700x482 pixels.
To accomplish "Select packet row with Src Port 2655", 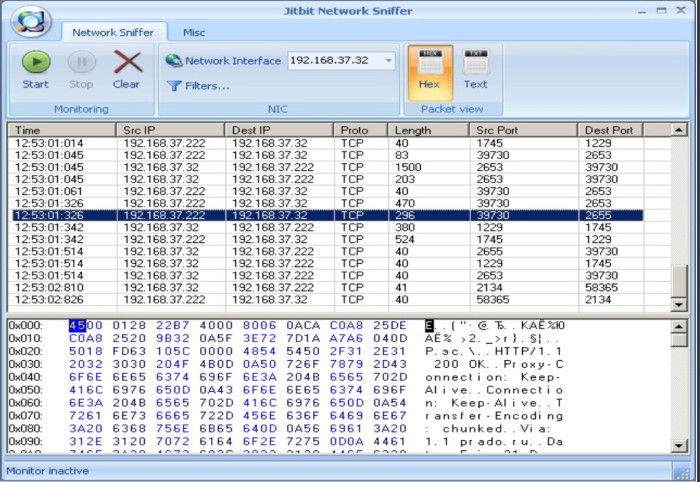I will (326, 252).
